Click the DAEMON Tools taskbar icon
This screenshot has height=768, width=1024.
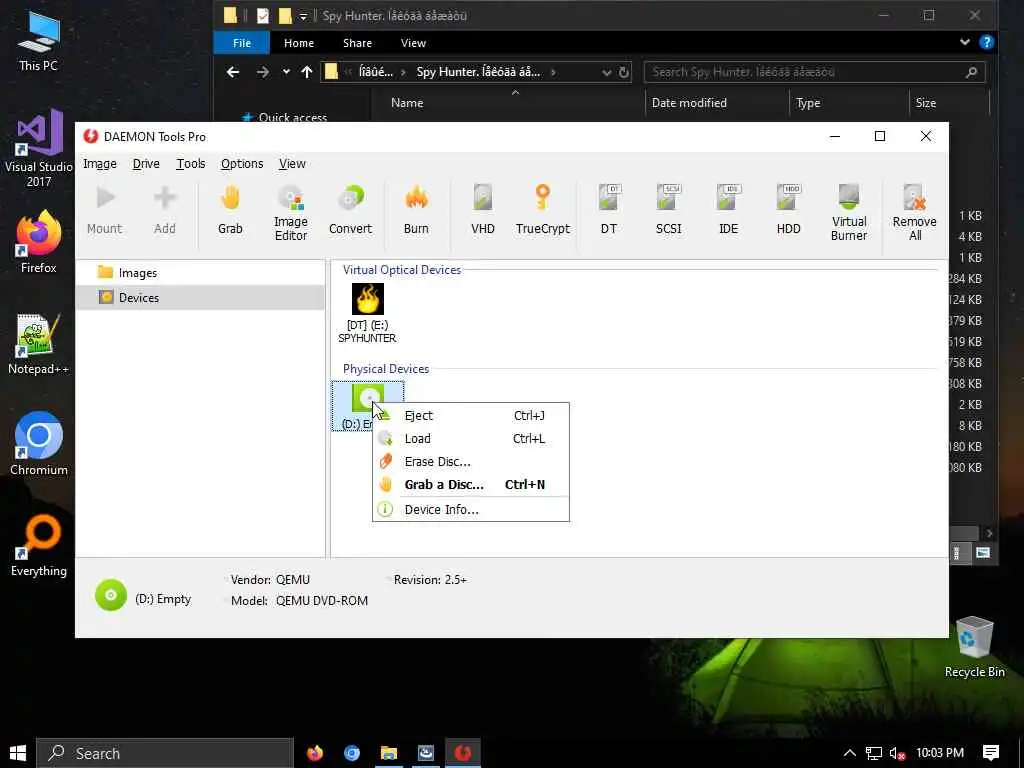click(463, 753)
